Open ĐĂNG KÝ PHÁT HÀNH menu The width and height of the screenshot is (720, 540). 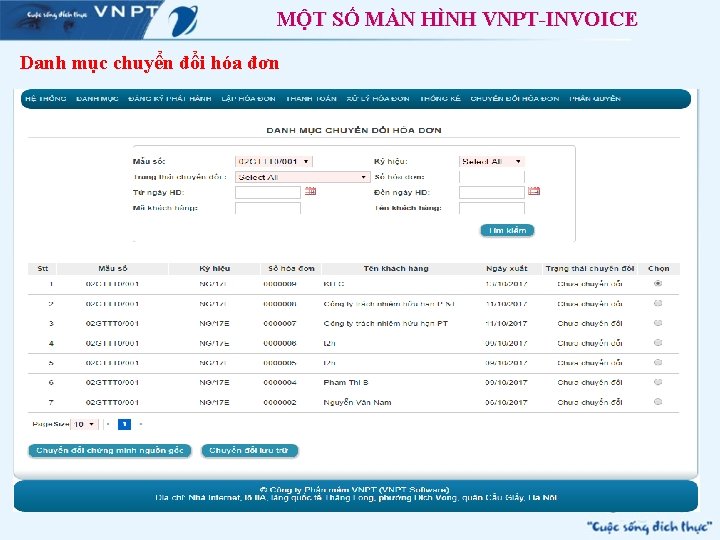[170, 99]
